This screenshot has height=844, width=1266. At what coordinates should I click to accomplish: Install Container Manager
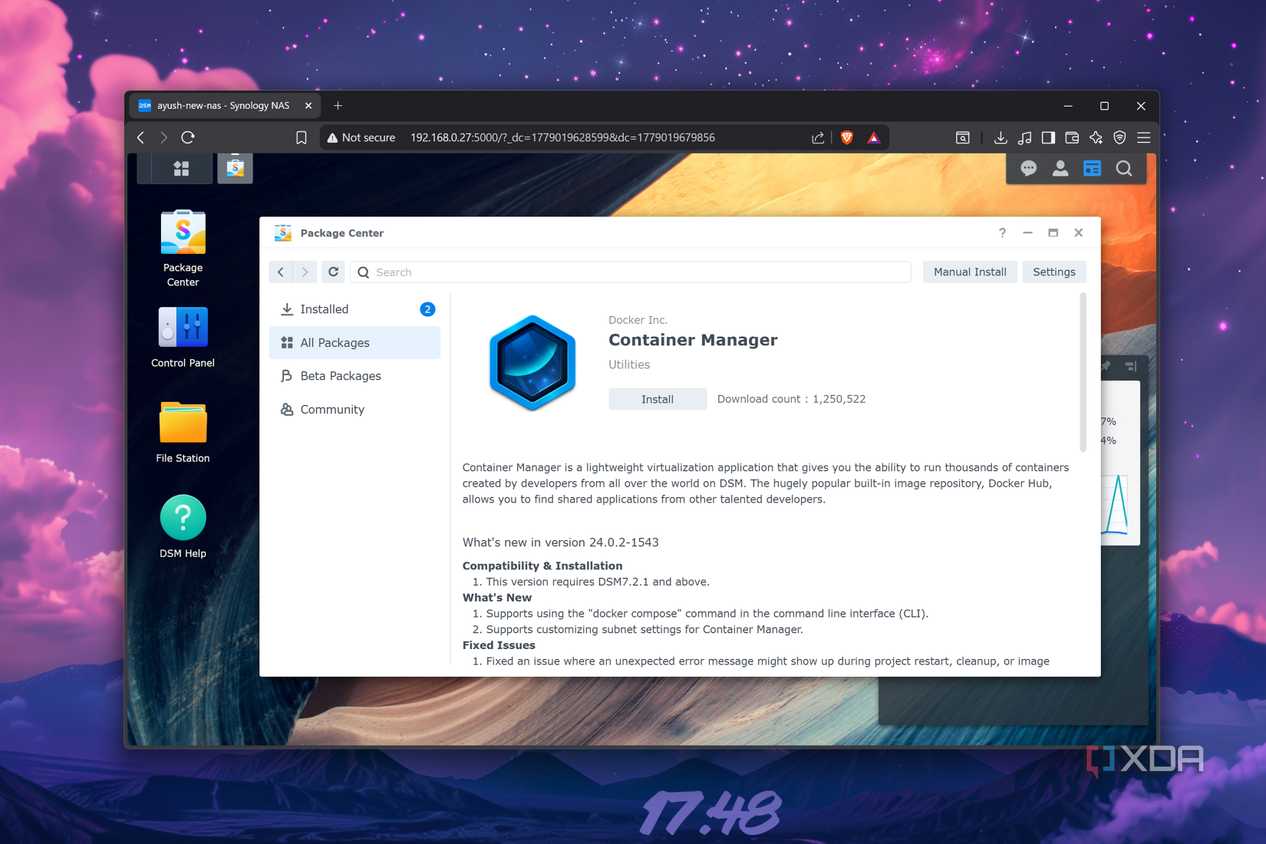click(658, 399)
